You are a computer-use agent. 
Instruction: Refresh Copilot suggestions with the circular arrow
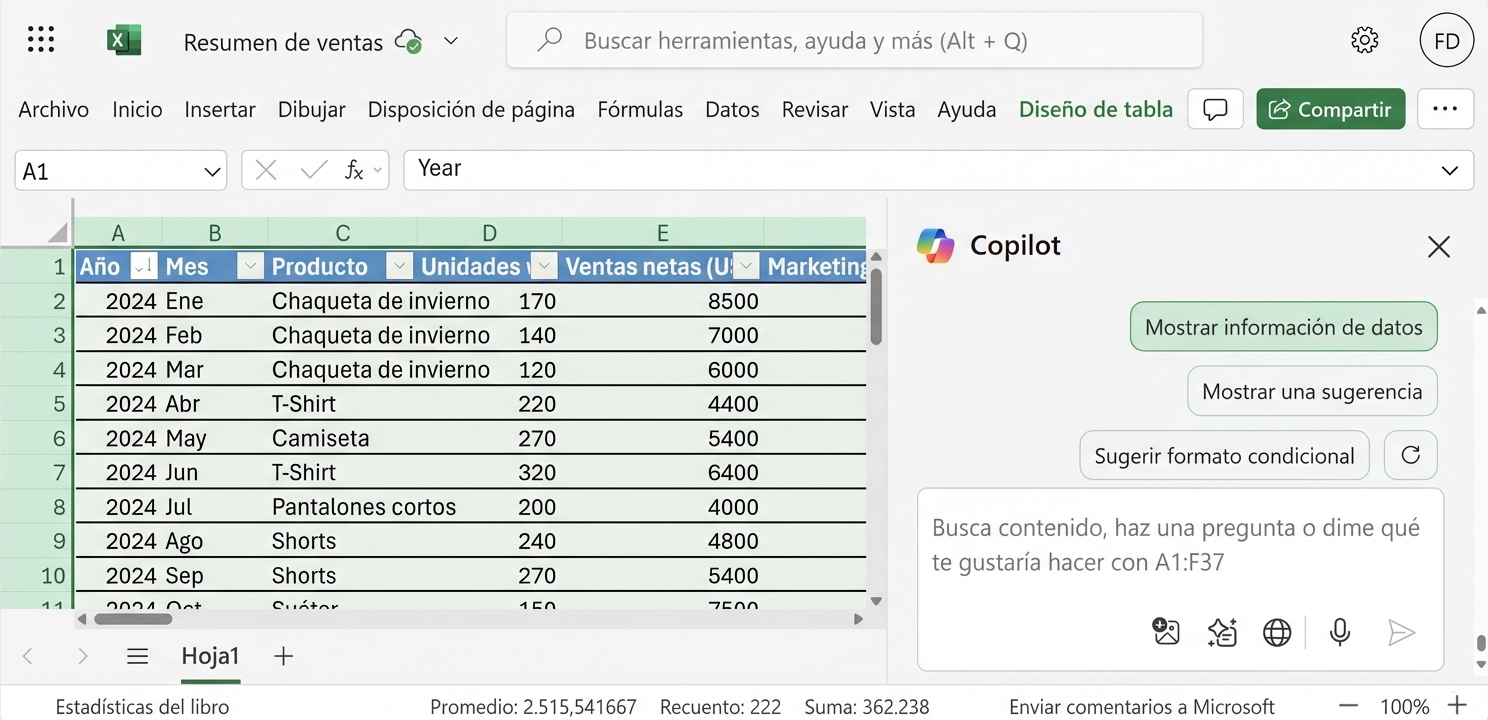(1410, 455)
